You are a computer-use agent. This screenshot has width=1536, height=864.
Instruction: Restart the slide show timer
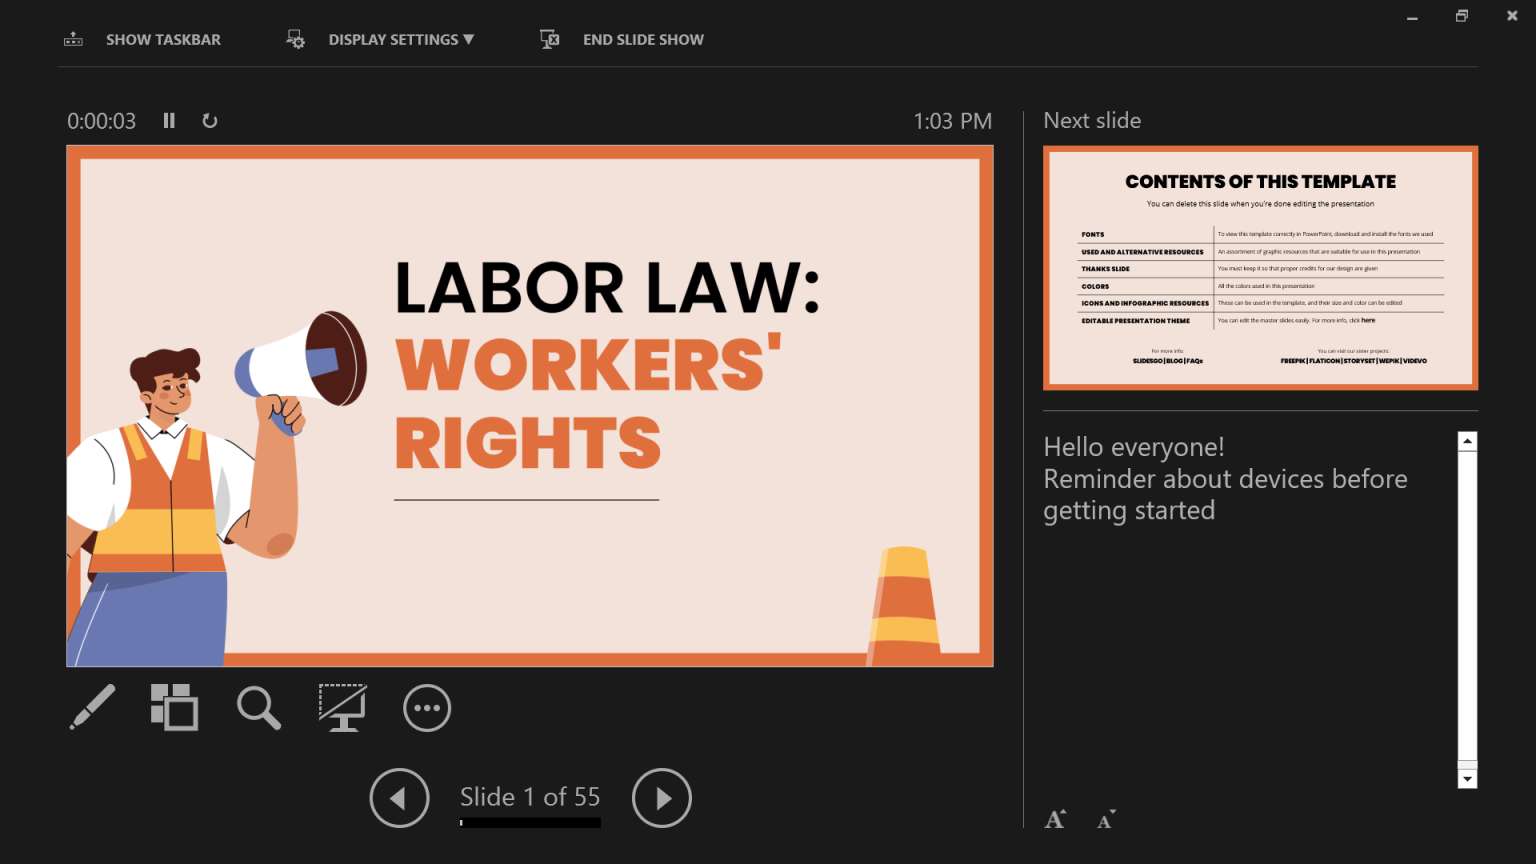click(210, 121)
